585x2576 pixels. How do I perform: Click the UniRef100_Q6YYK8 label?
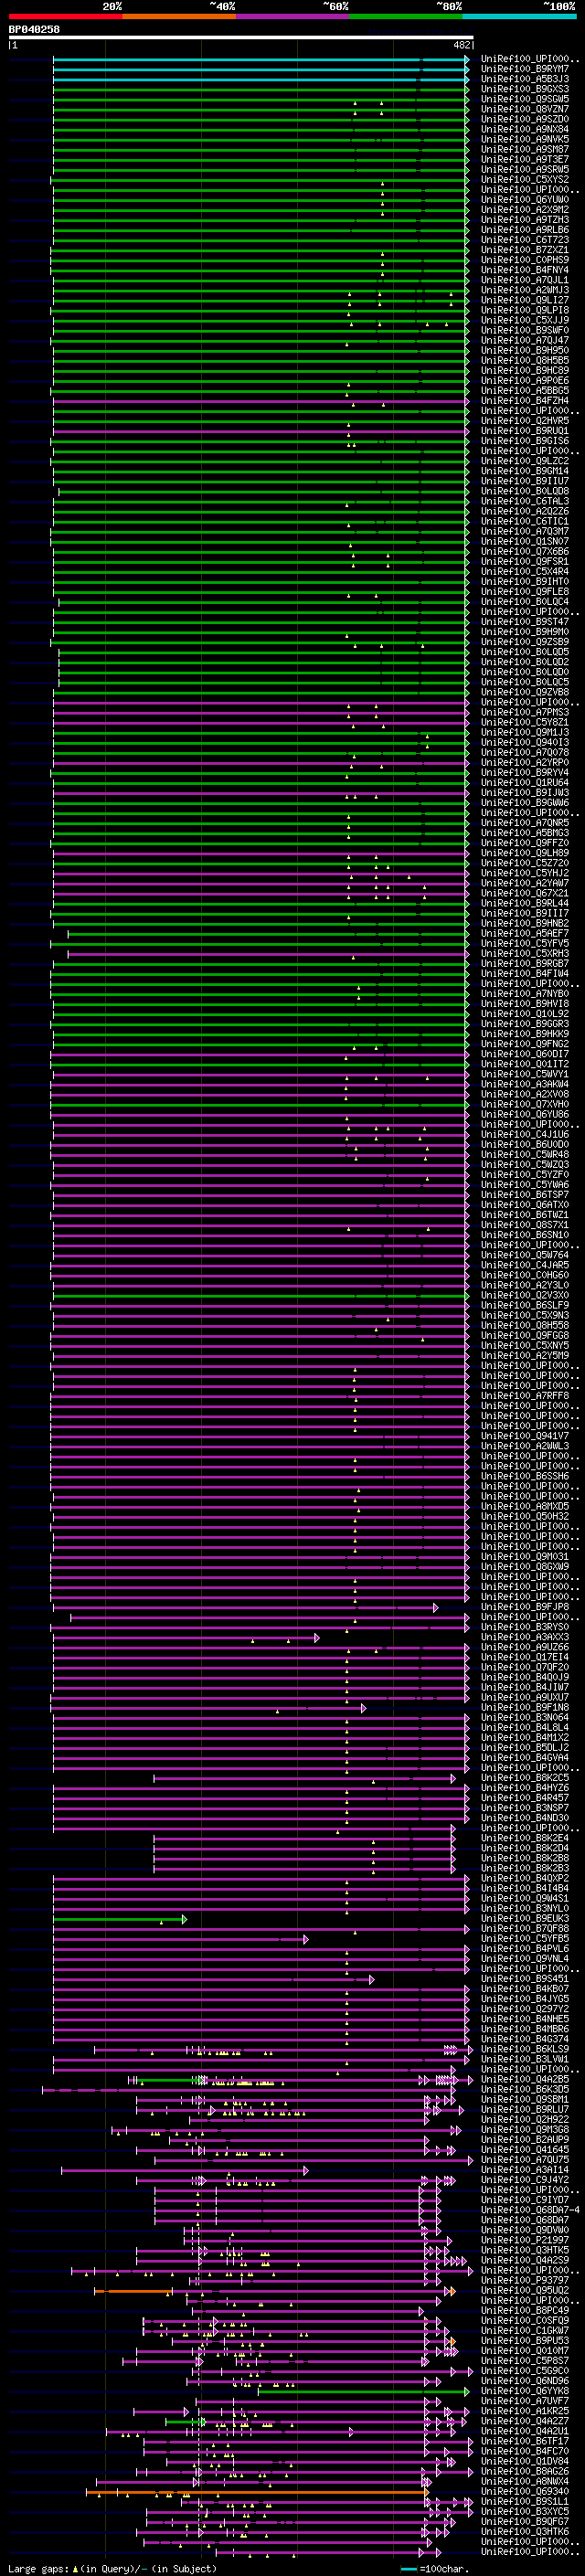tap(525, 2391)
